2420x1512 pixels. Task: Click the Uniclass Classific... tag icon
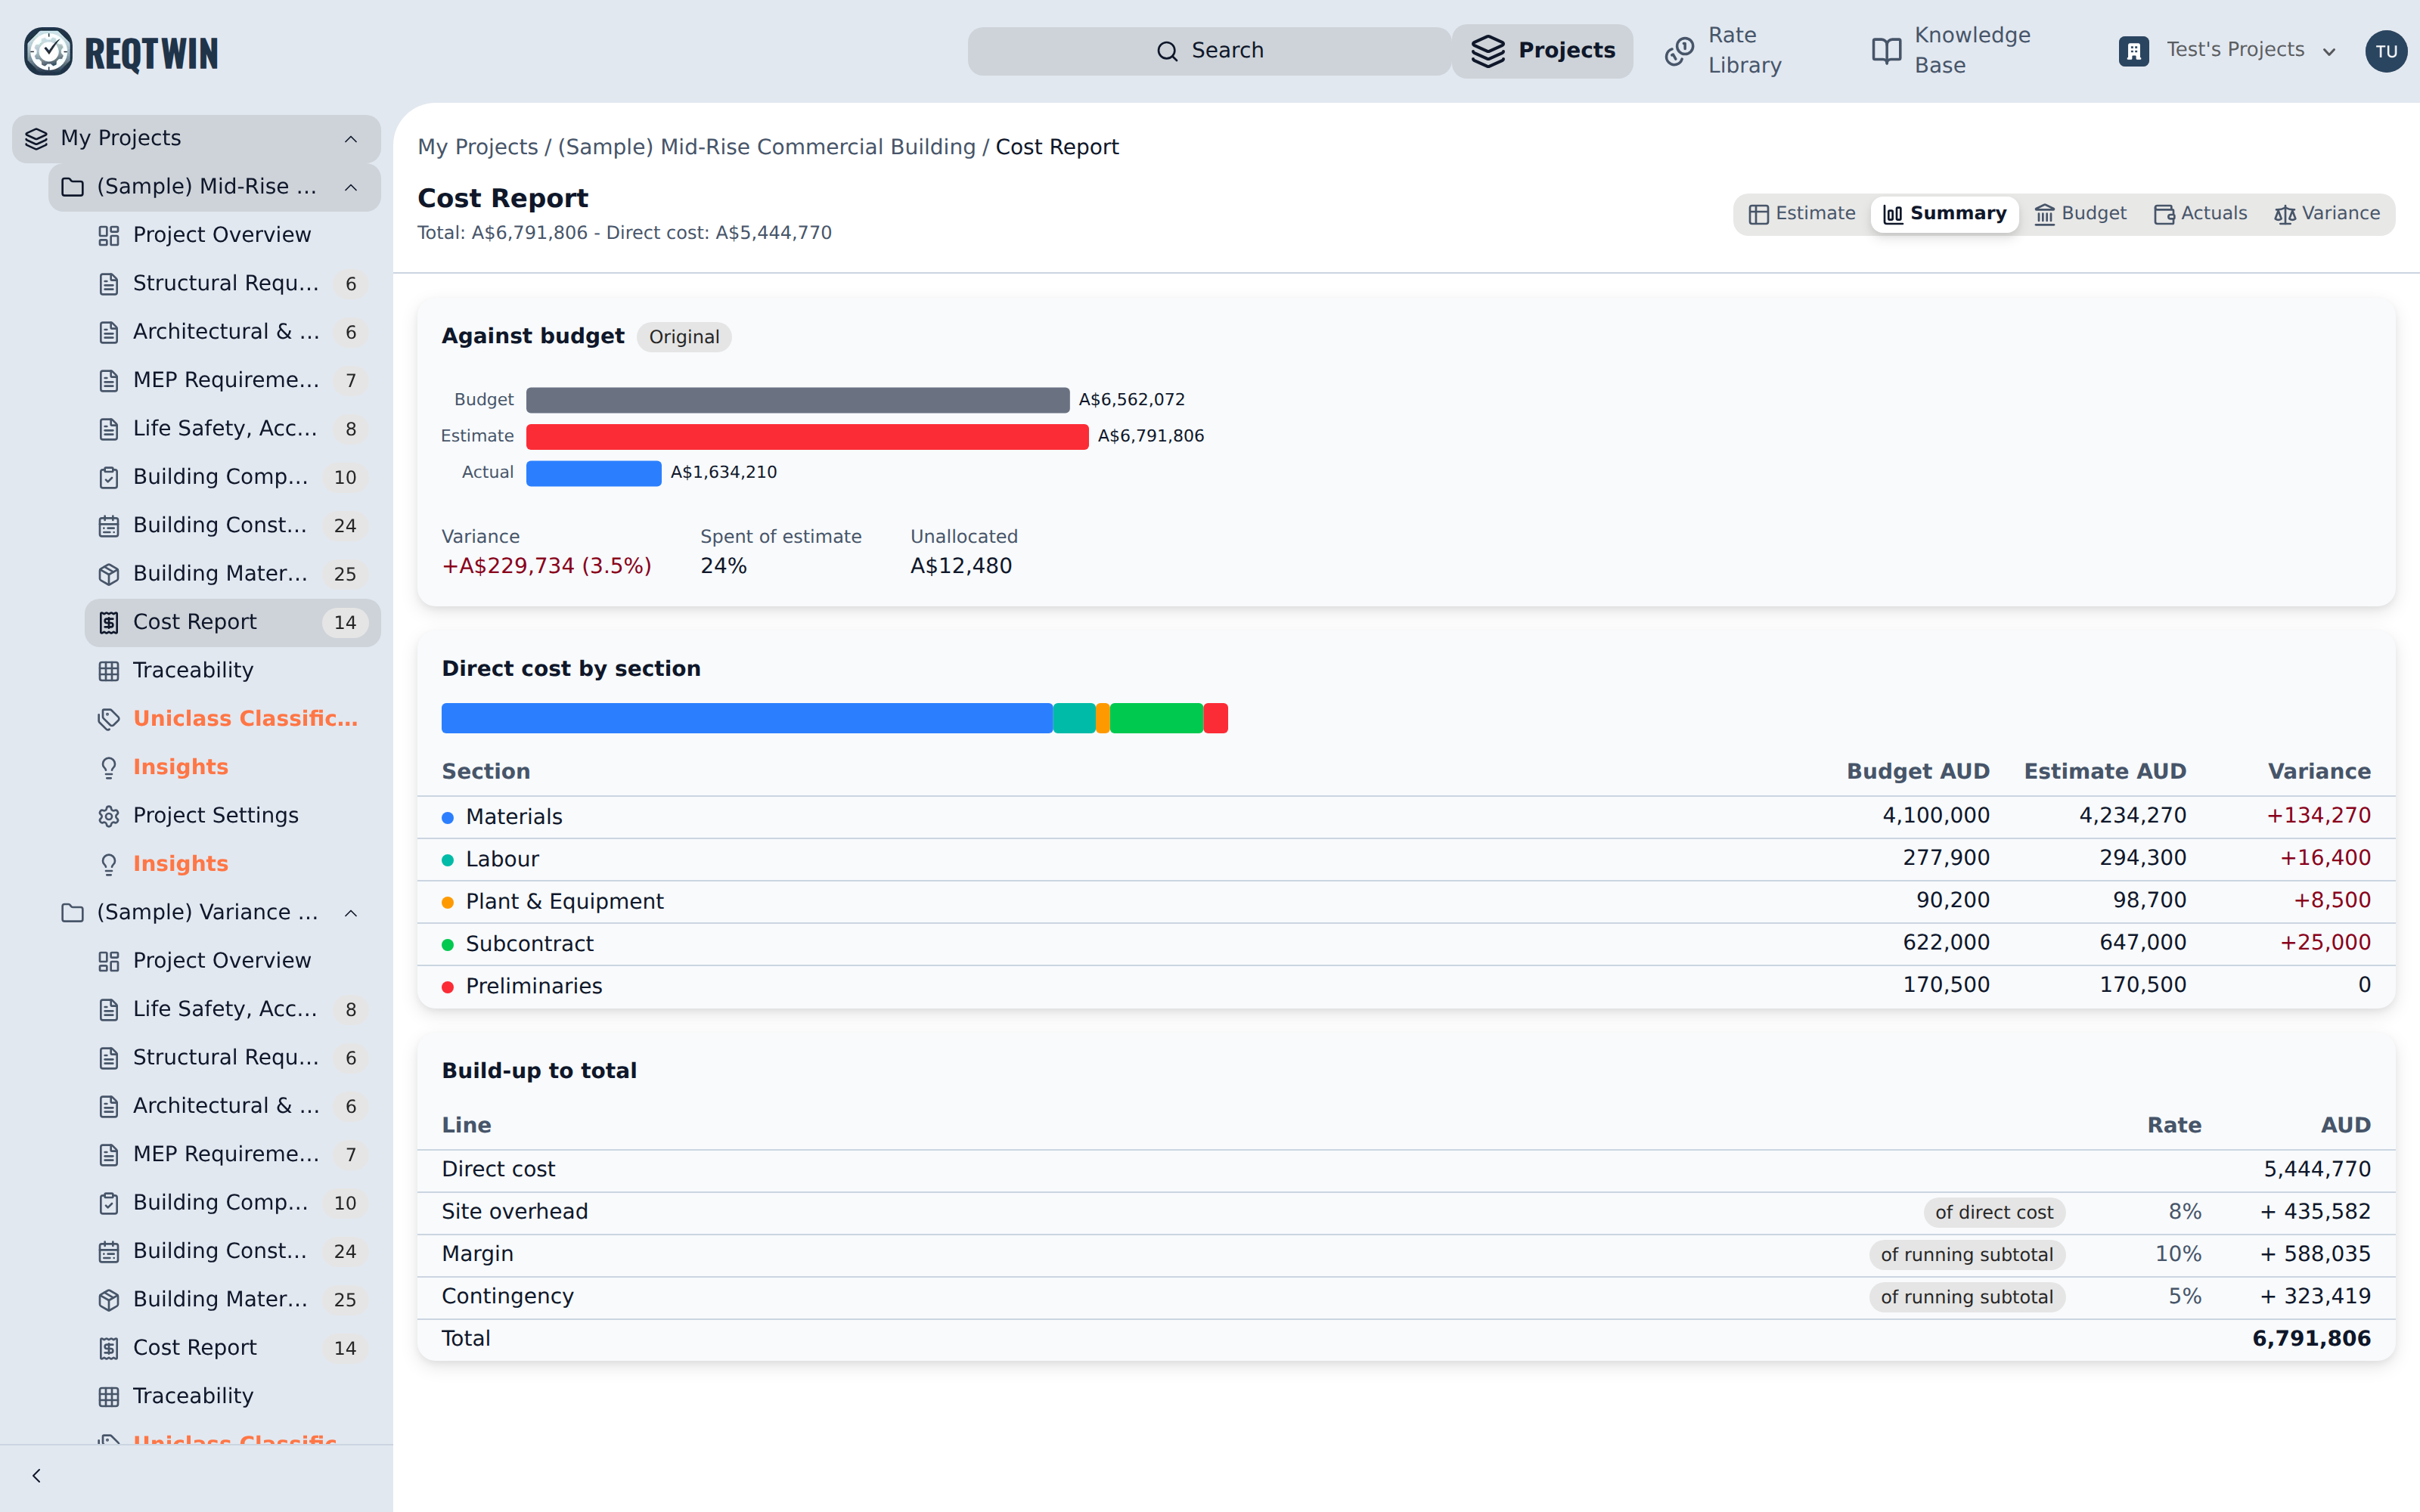[x=109, y=719]
